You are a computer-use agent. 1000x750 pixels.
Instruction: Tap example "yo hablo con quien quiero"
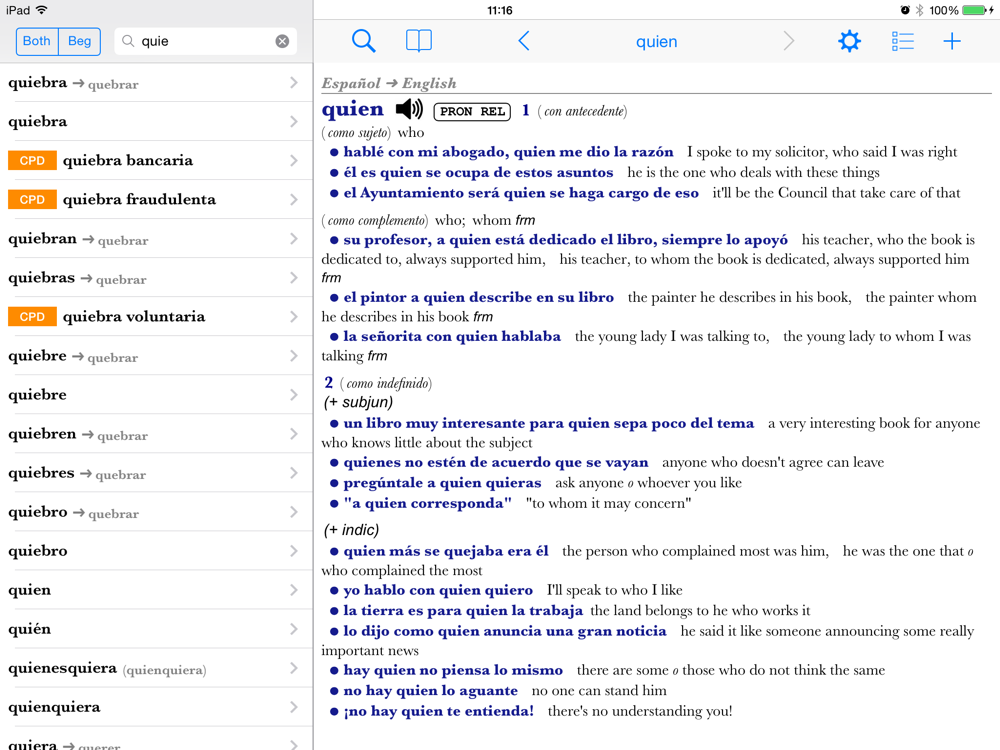pos(438,590)
